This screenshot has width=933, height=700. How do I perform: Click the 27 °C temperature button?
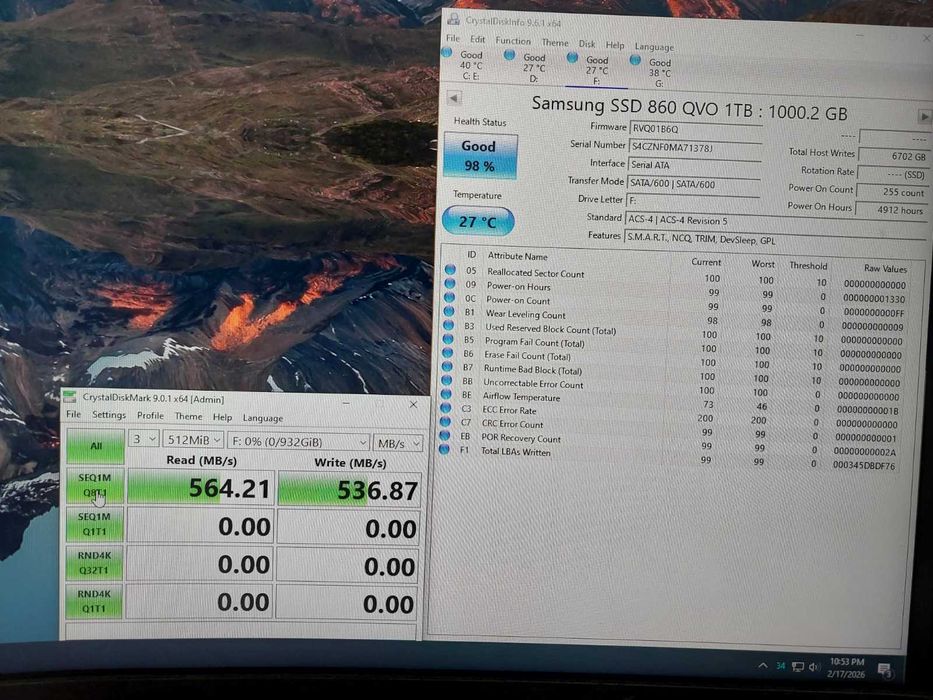click(x=478, y=221)
